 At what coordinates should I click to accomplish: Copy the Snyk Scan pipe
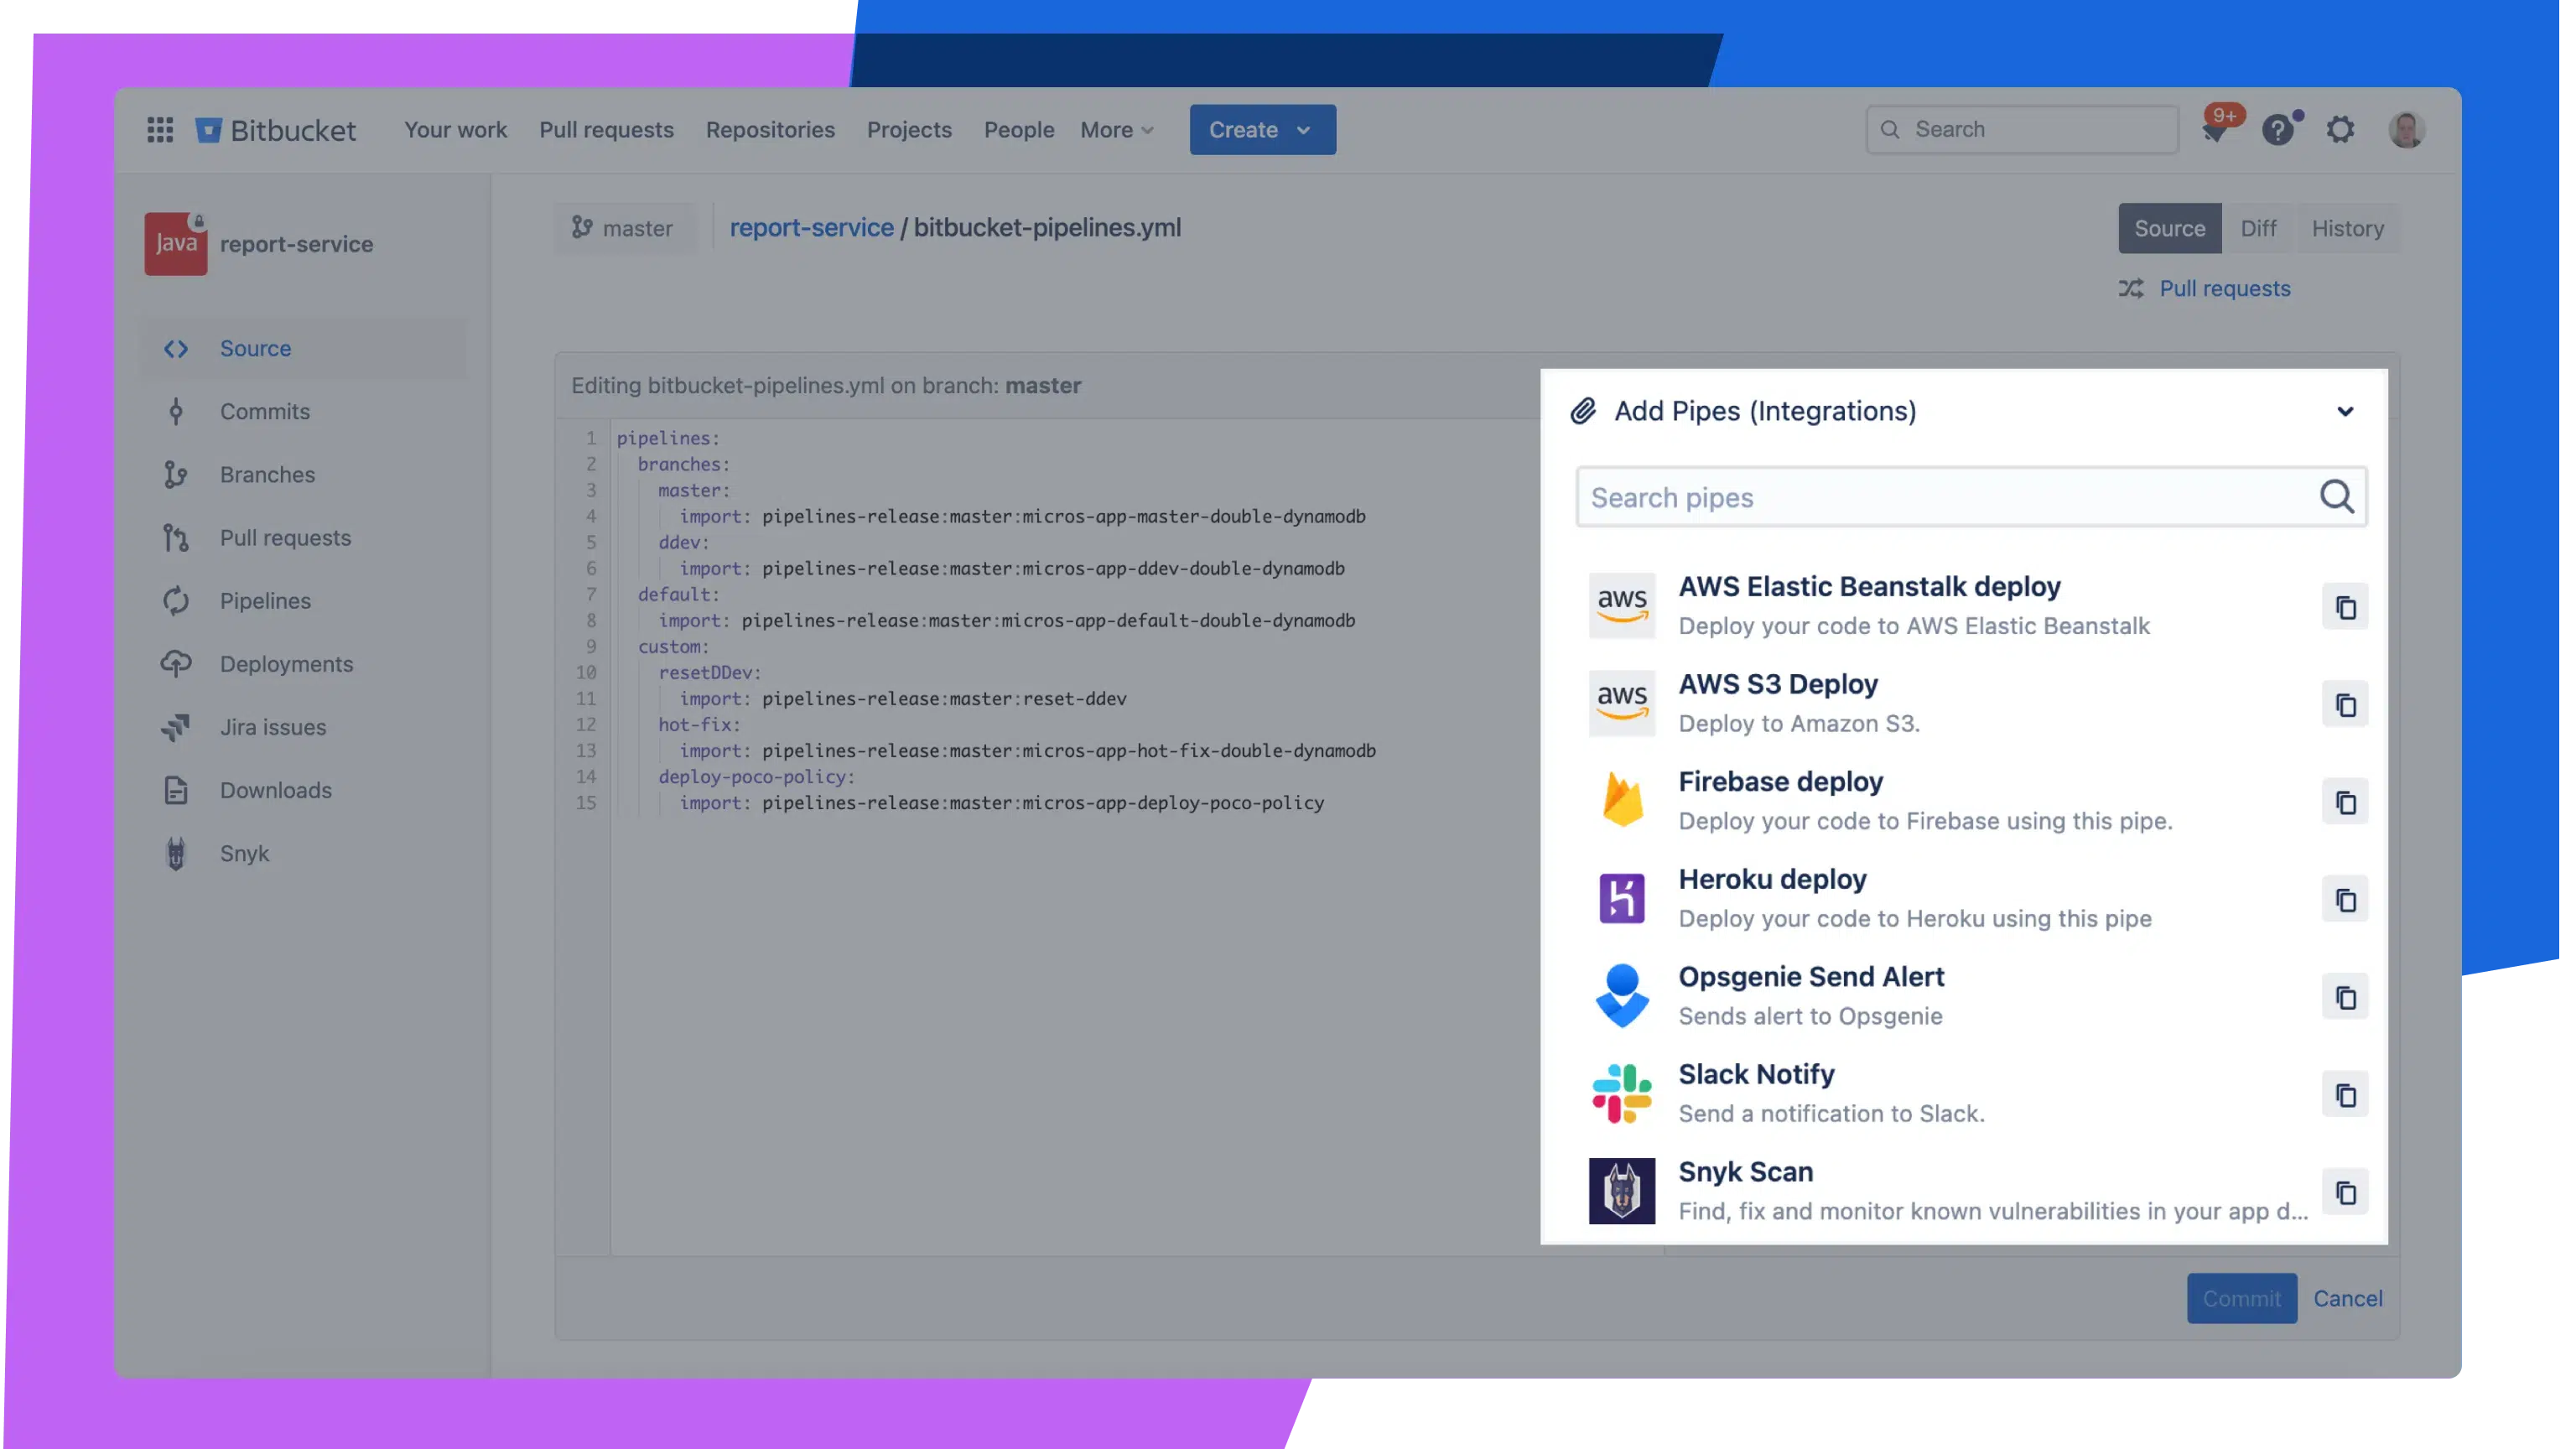tap(2346, 1192)
